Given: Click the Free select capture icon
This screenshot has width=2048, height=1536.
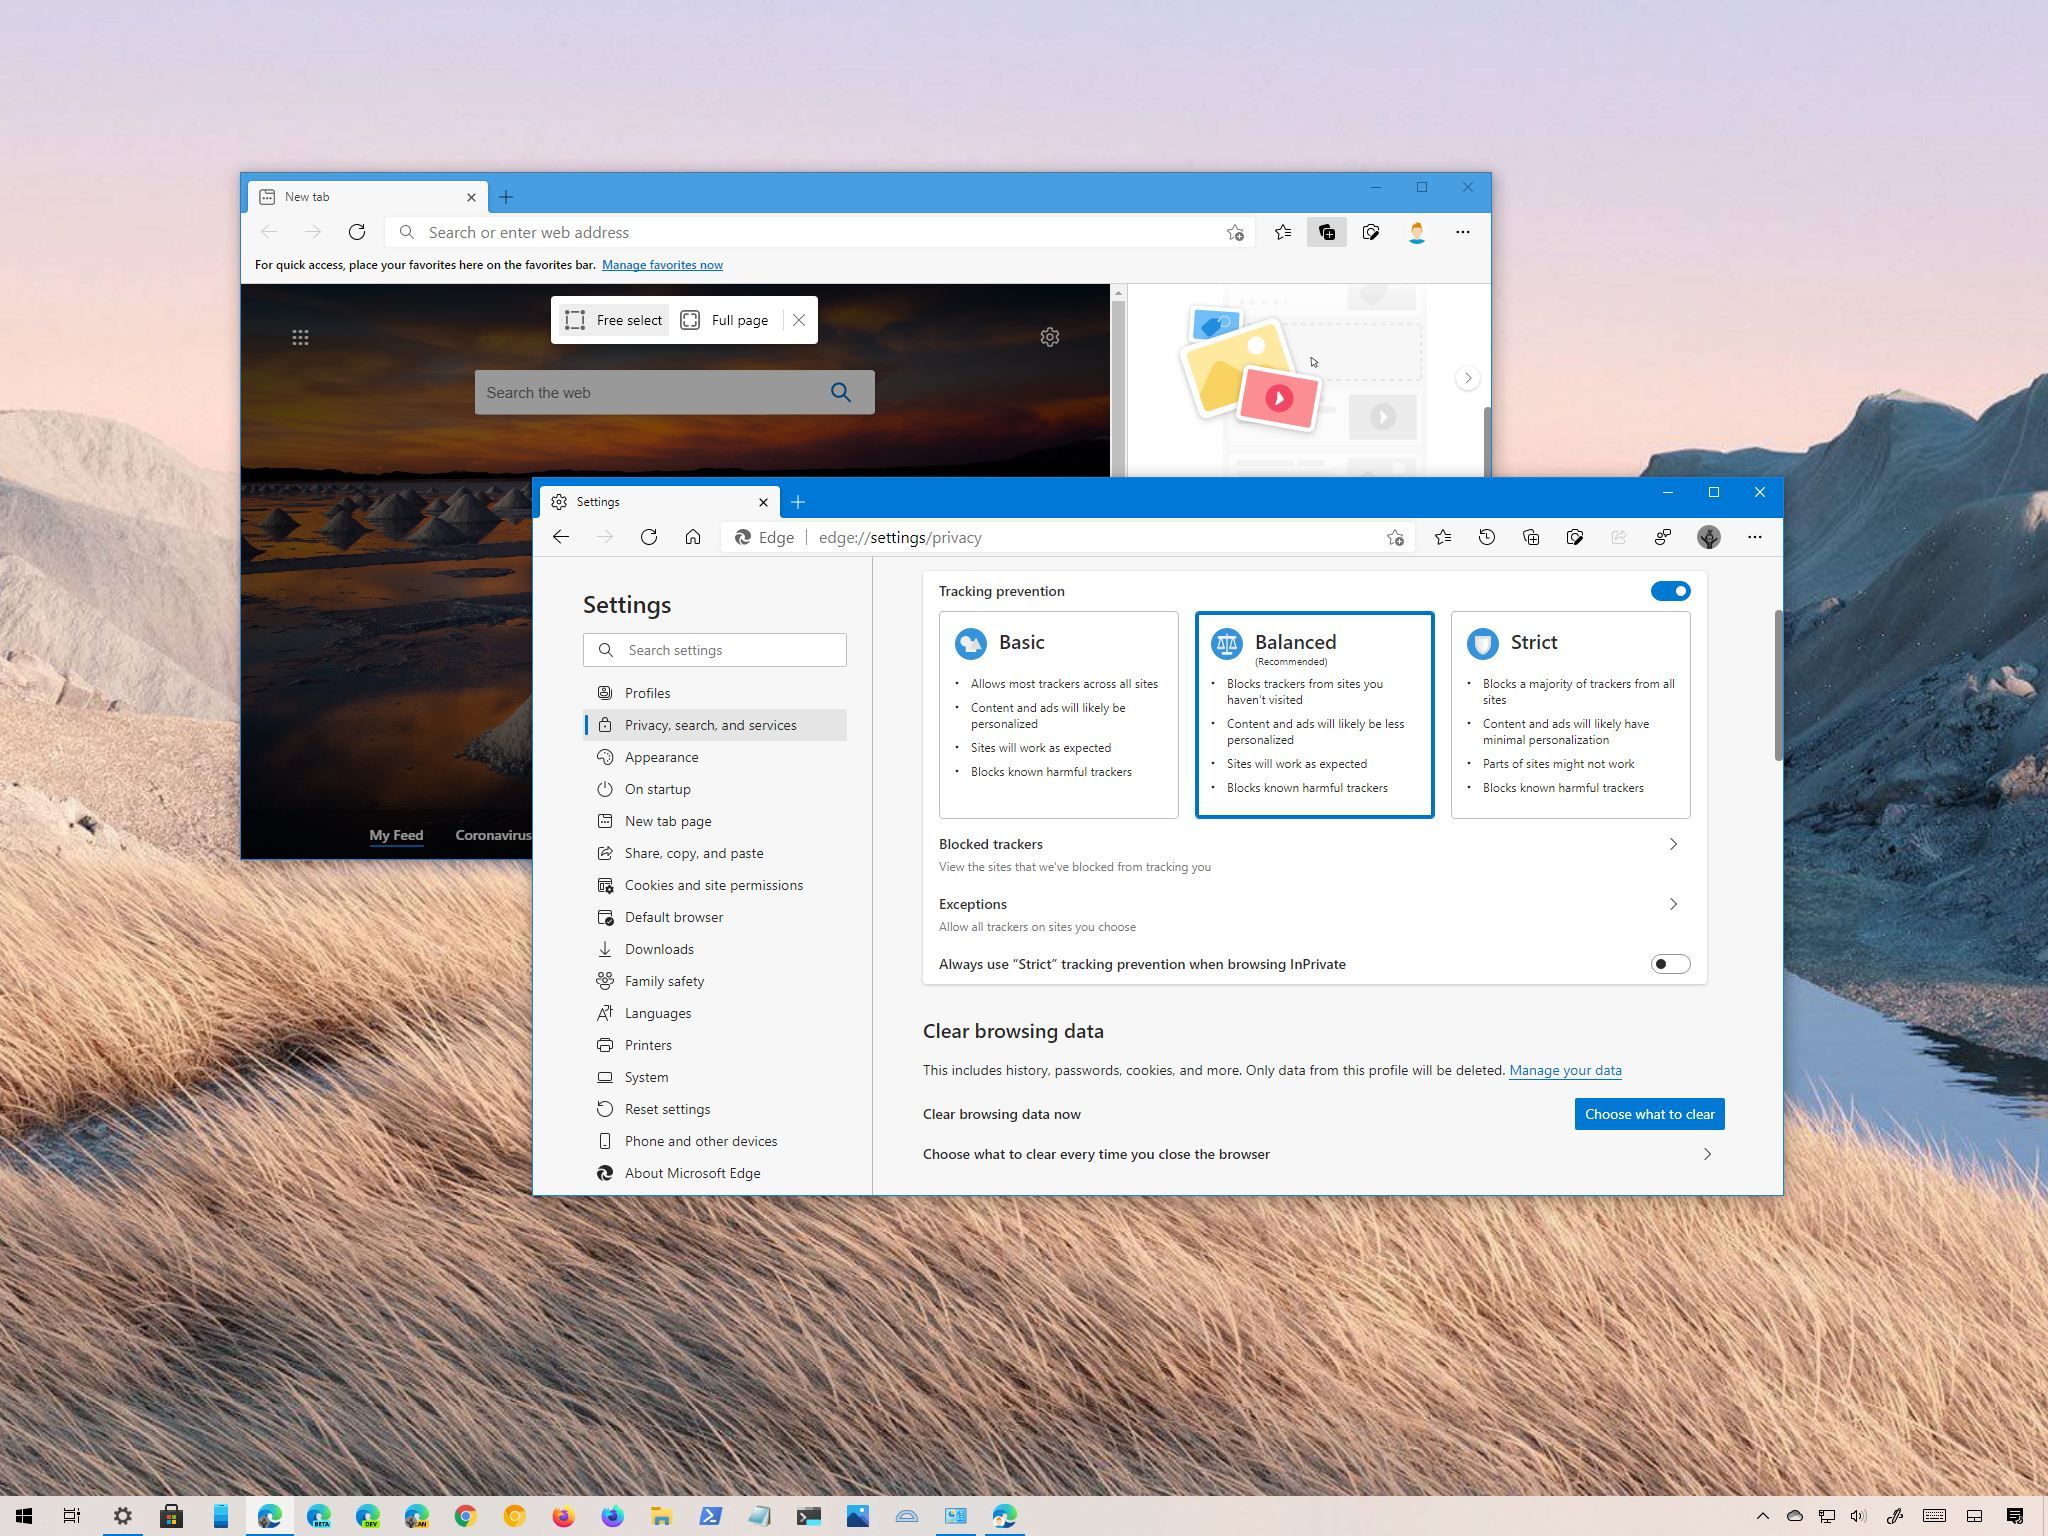Looking at the screenshot, I should [575, 320].
